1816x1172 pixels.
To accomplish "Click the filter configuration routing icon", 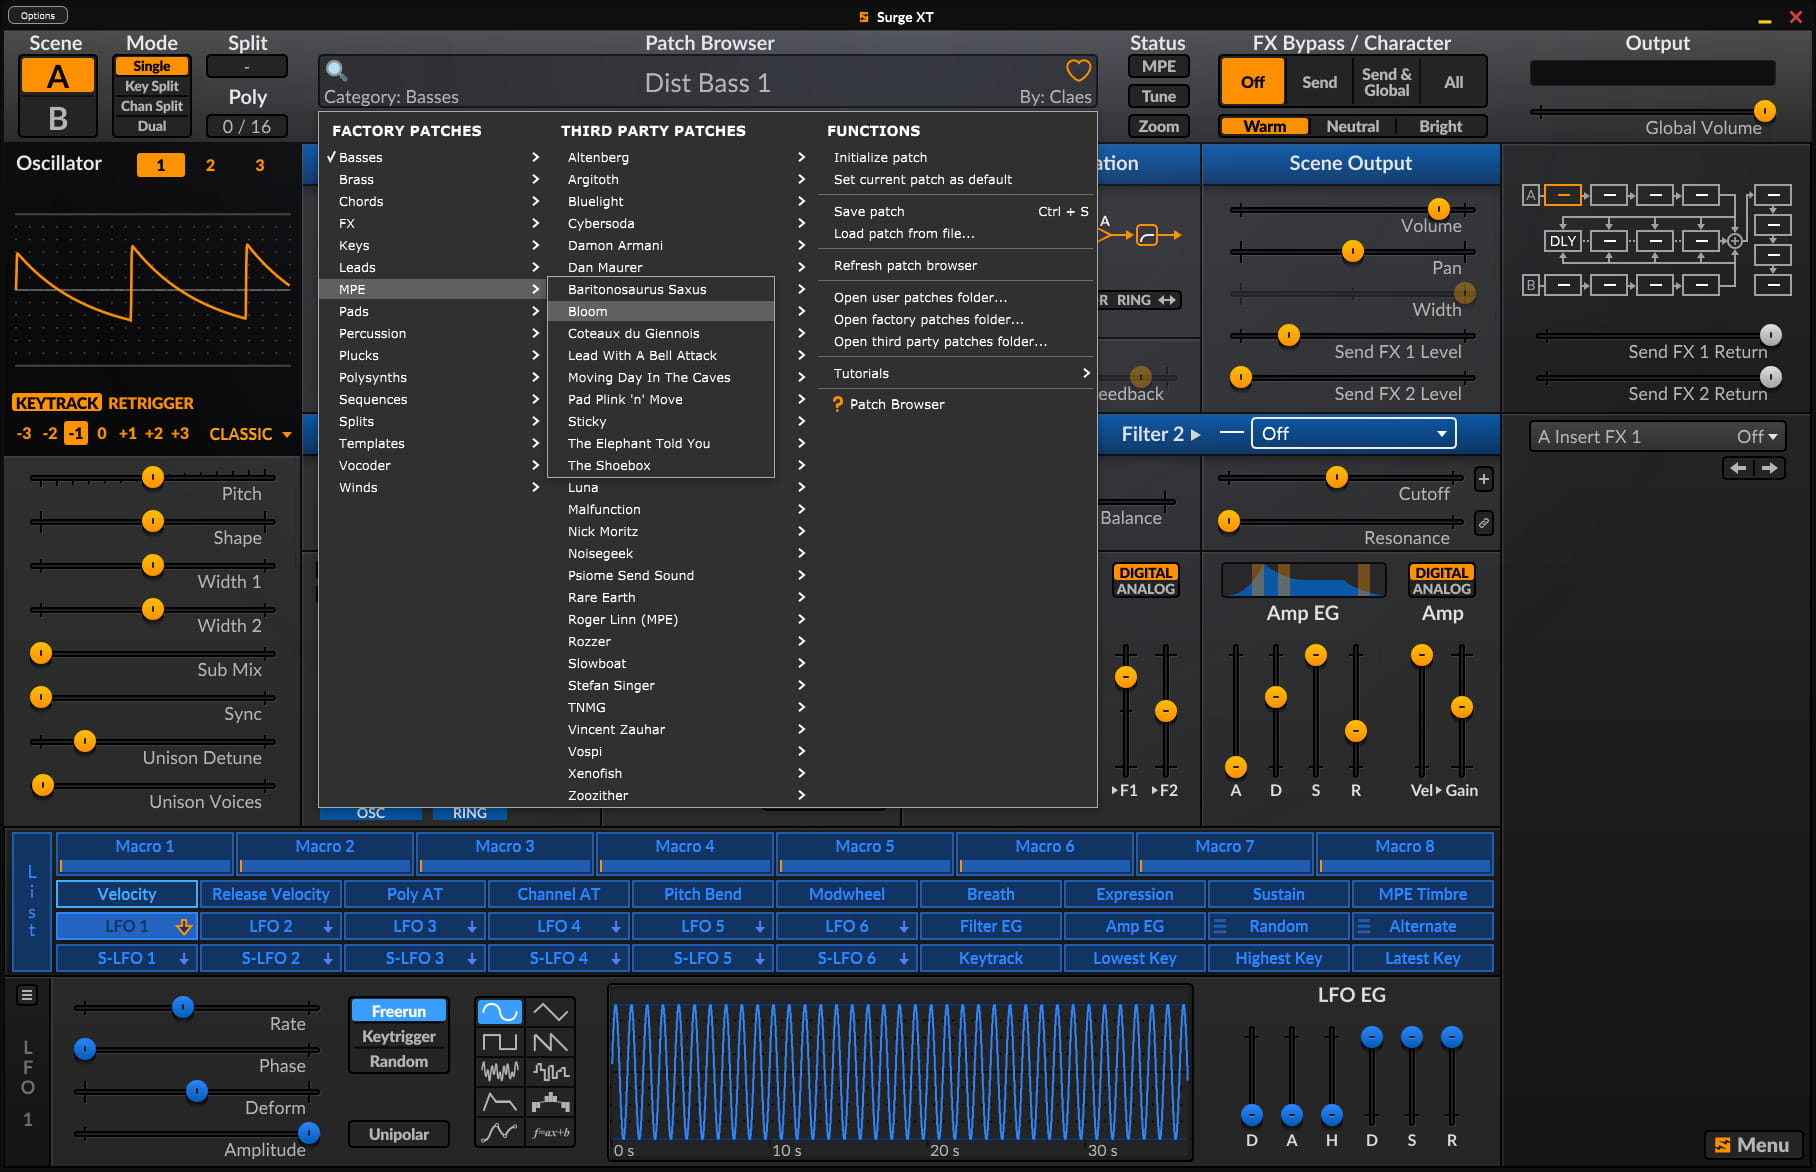I will 1140,235.
